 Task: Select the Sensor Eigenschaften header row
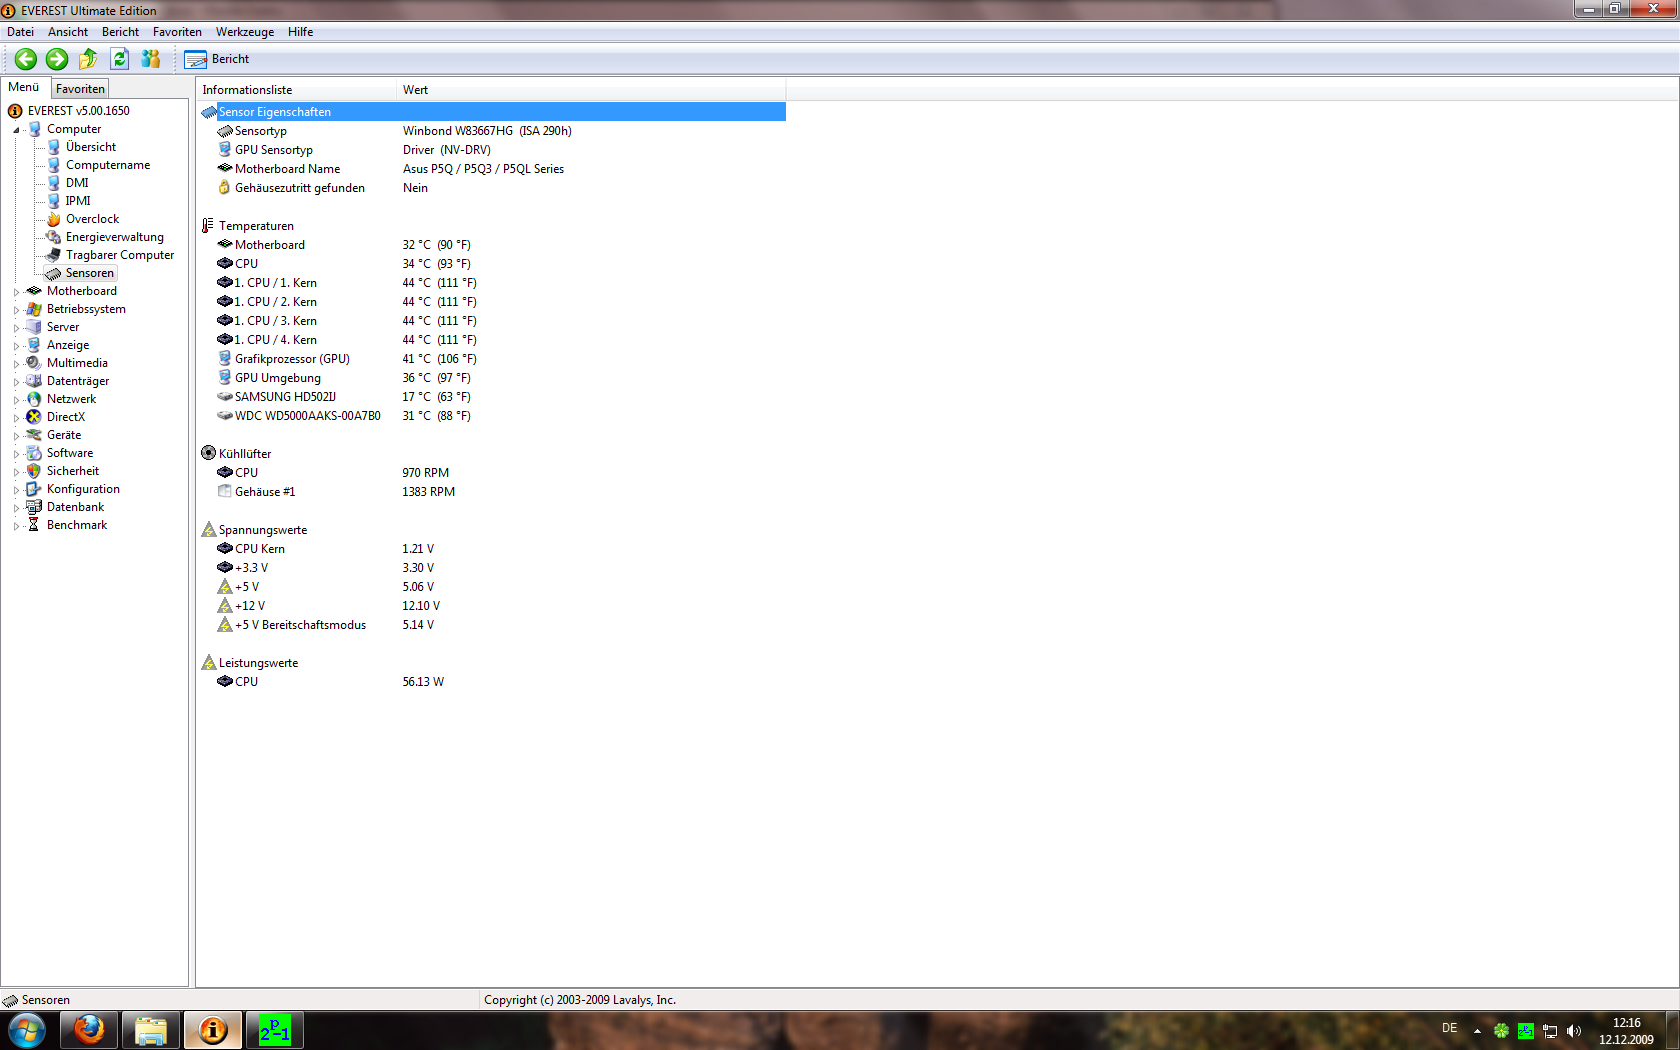click(493, 112)
